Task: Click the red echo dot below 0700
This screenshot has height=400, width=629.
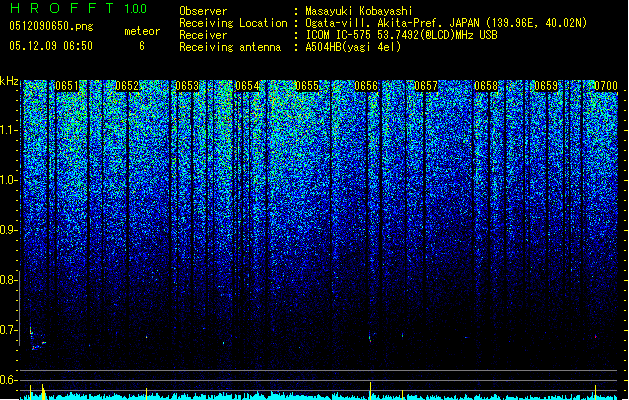Action: 596,337
